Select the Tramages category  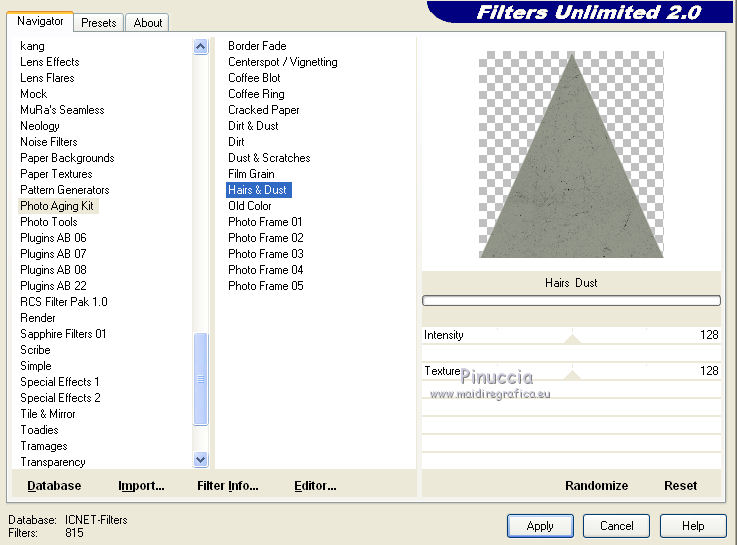[44, 445]
